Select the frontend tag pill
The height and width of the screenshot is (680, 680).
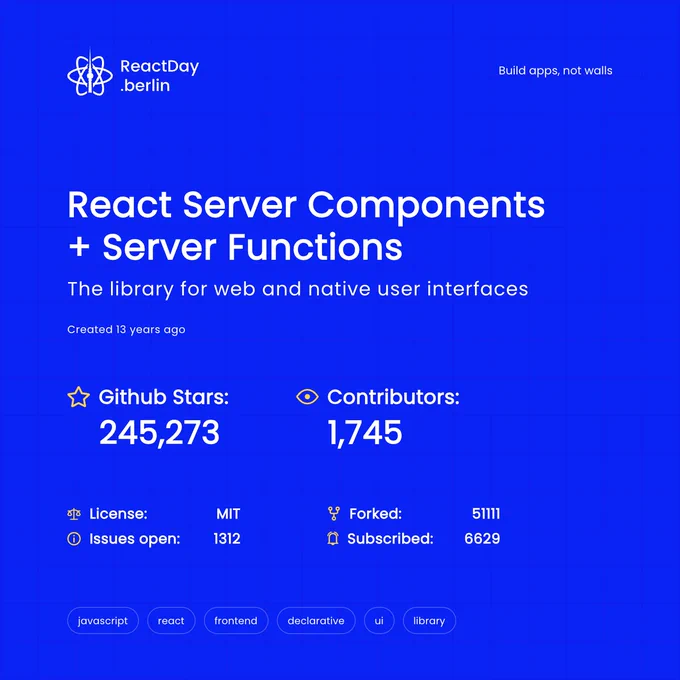coord(236,621)
